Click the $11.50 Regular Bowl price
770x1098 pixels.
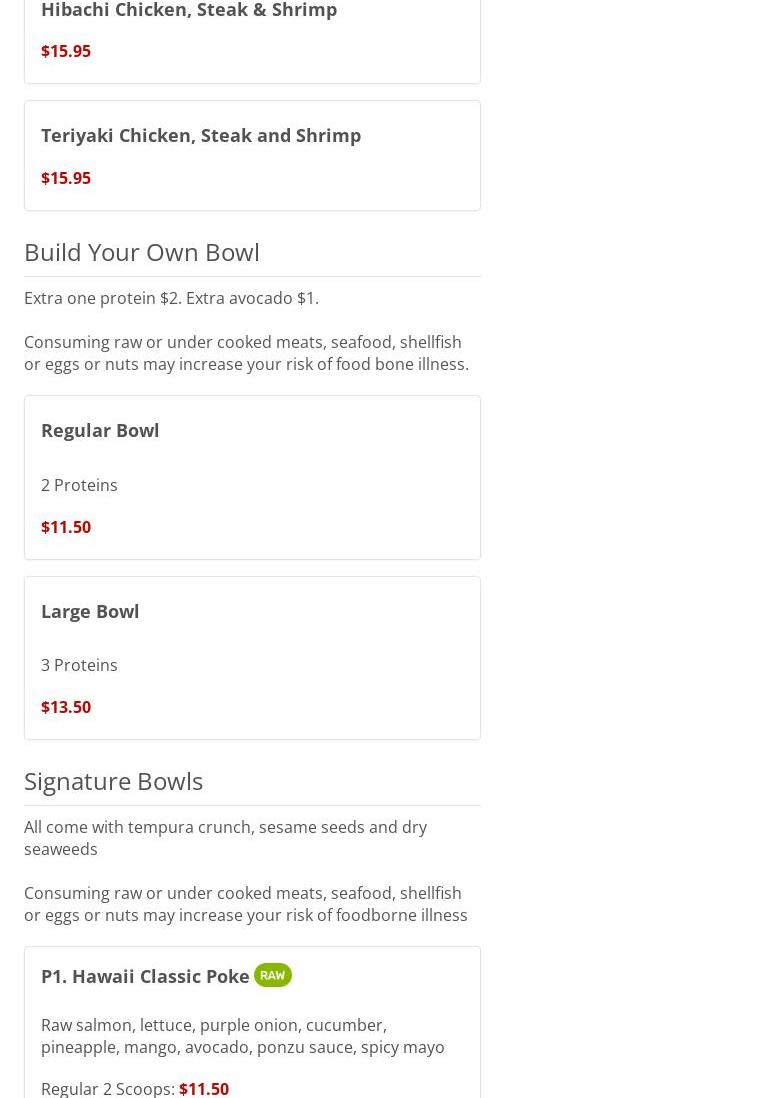[66, 527]
